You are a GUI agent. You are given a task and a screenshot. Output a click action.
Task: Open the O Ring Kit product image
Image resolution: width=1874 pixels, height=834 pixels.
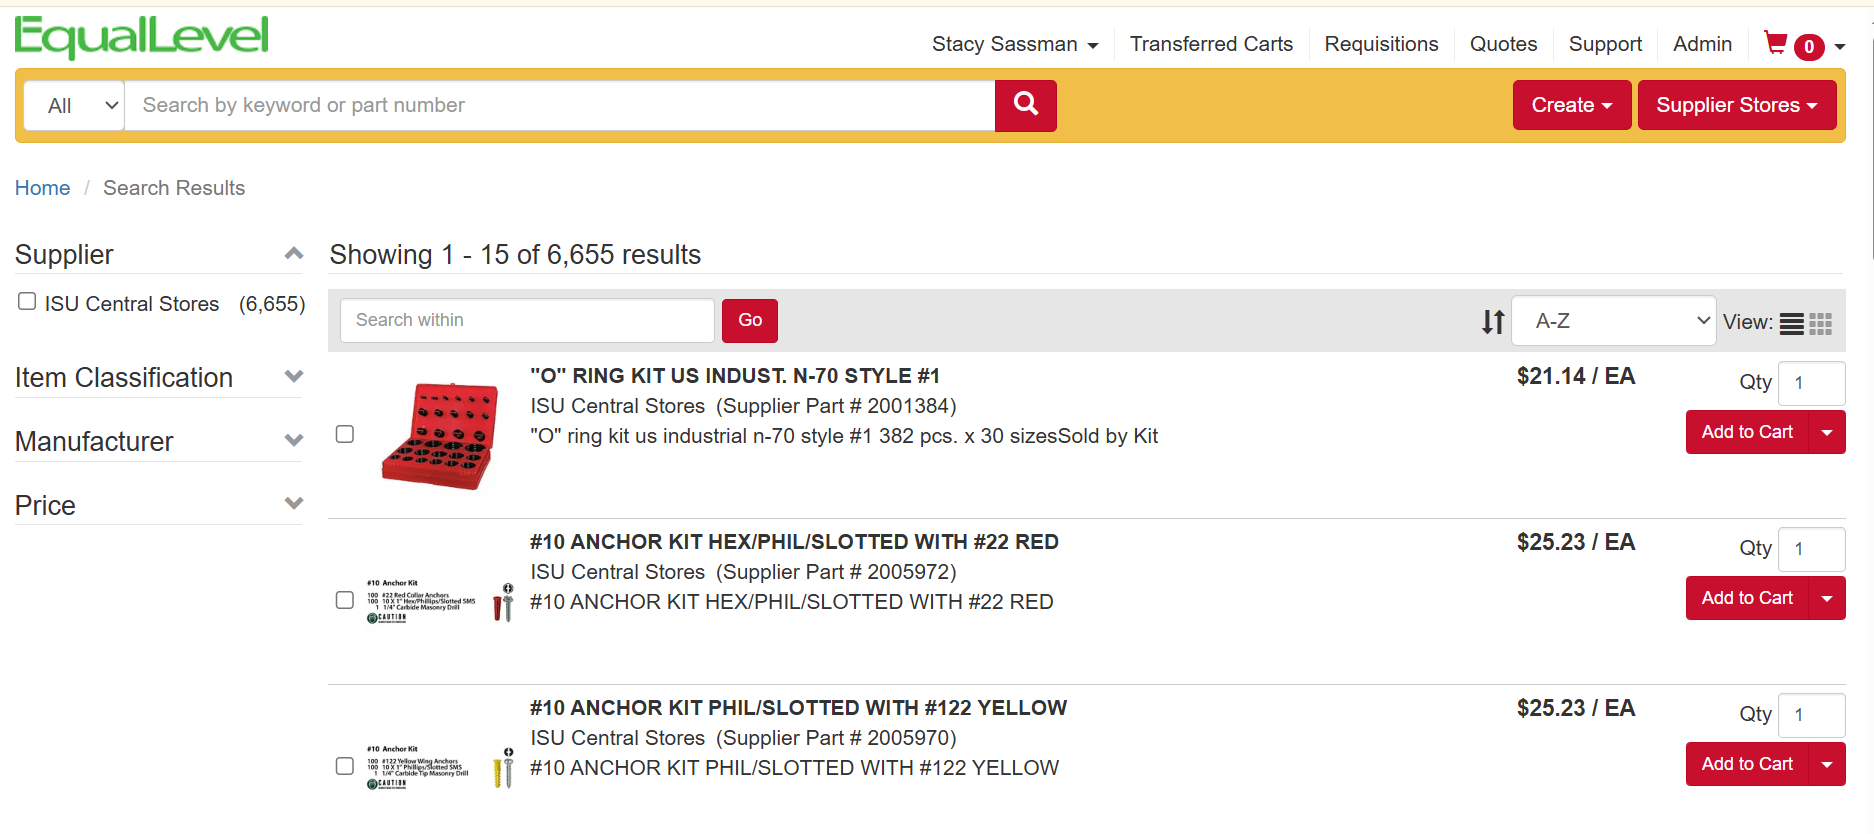[x=439, y=435]
